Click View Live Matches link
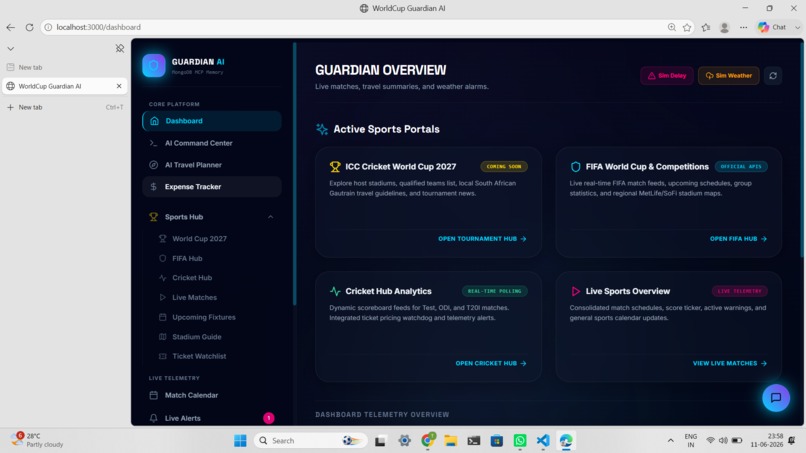 730,363
